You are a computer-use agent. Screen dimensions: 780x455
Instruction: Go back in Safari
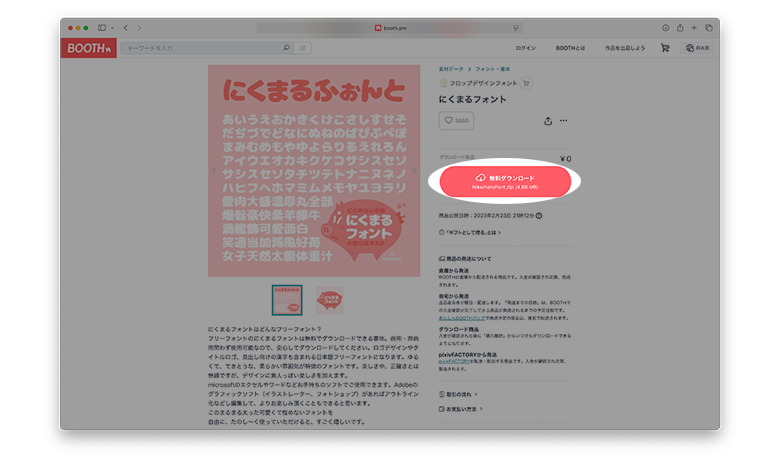(125, 28)
